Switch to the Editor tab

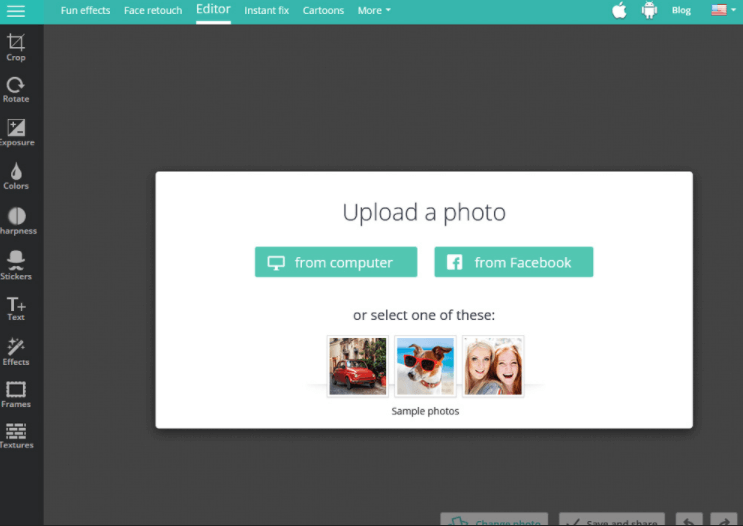[213, 9]
